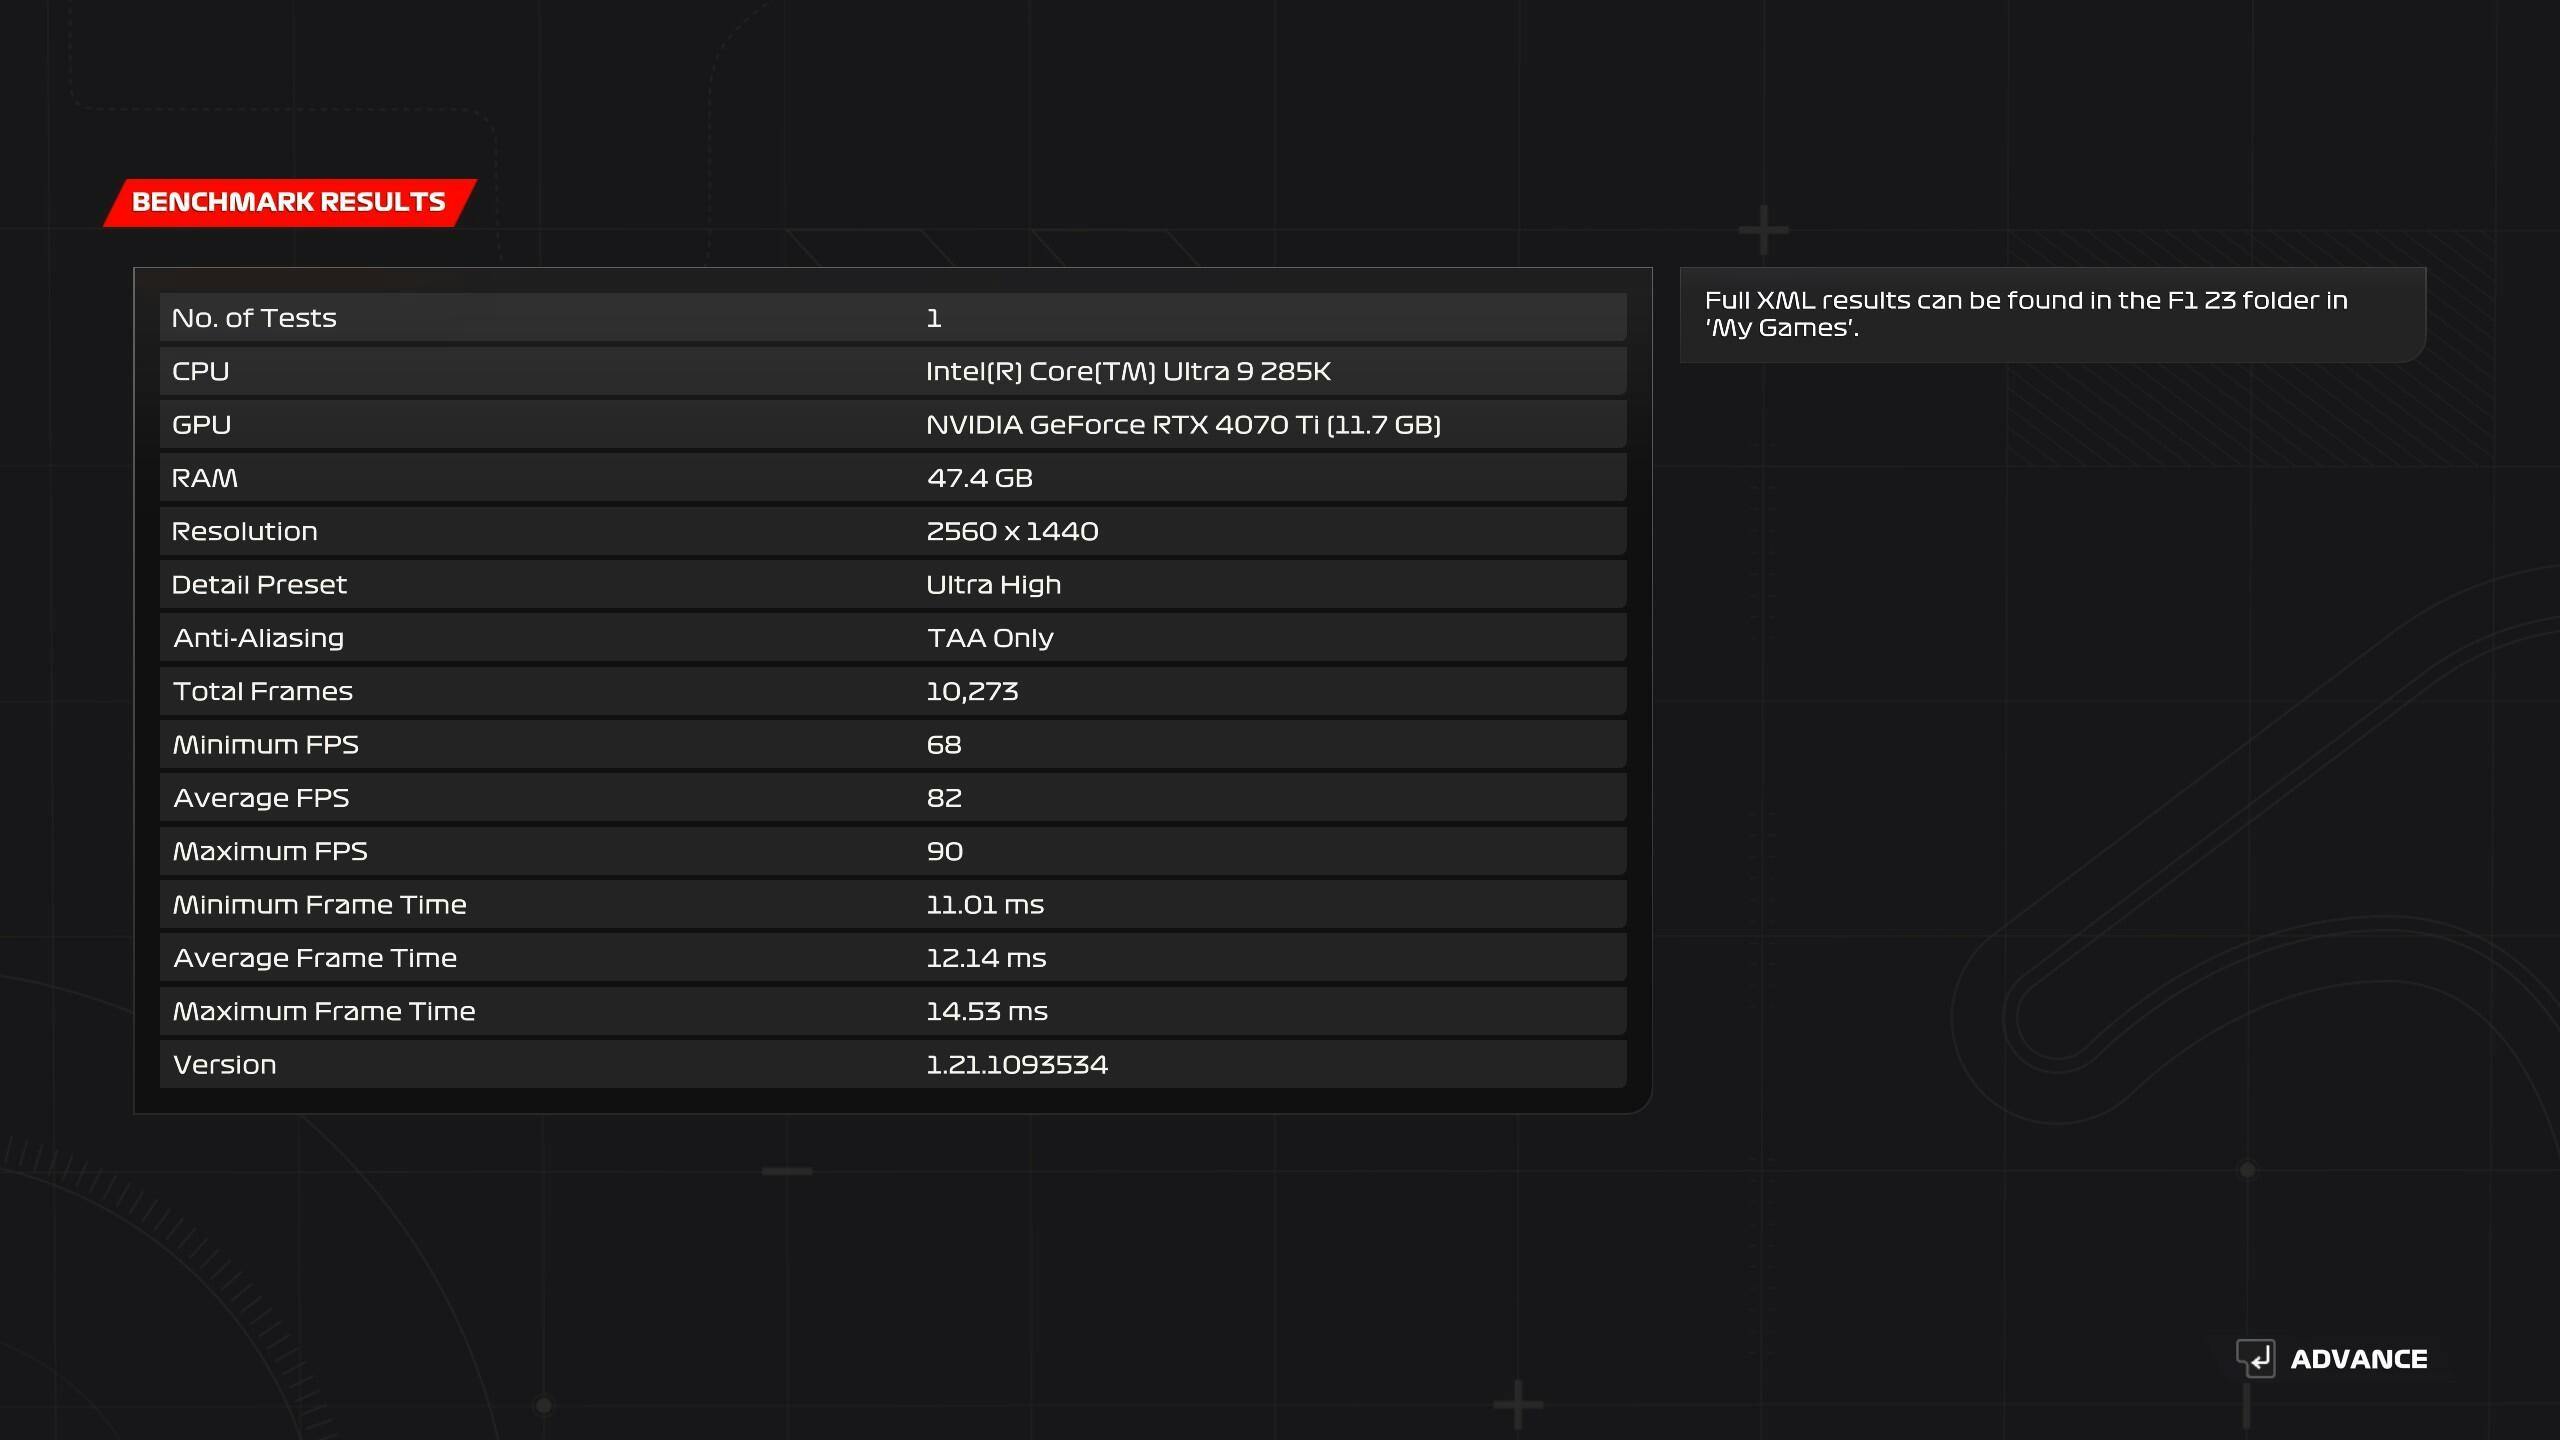This screenshot has width=2560, height=1440.
Task: Click the Average FPS value '82'
Action: point(944,798)
